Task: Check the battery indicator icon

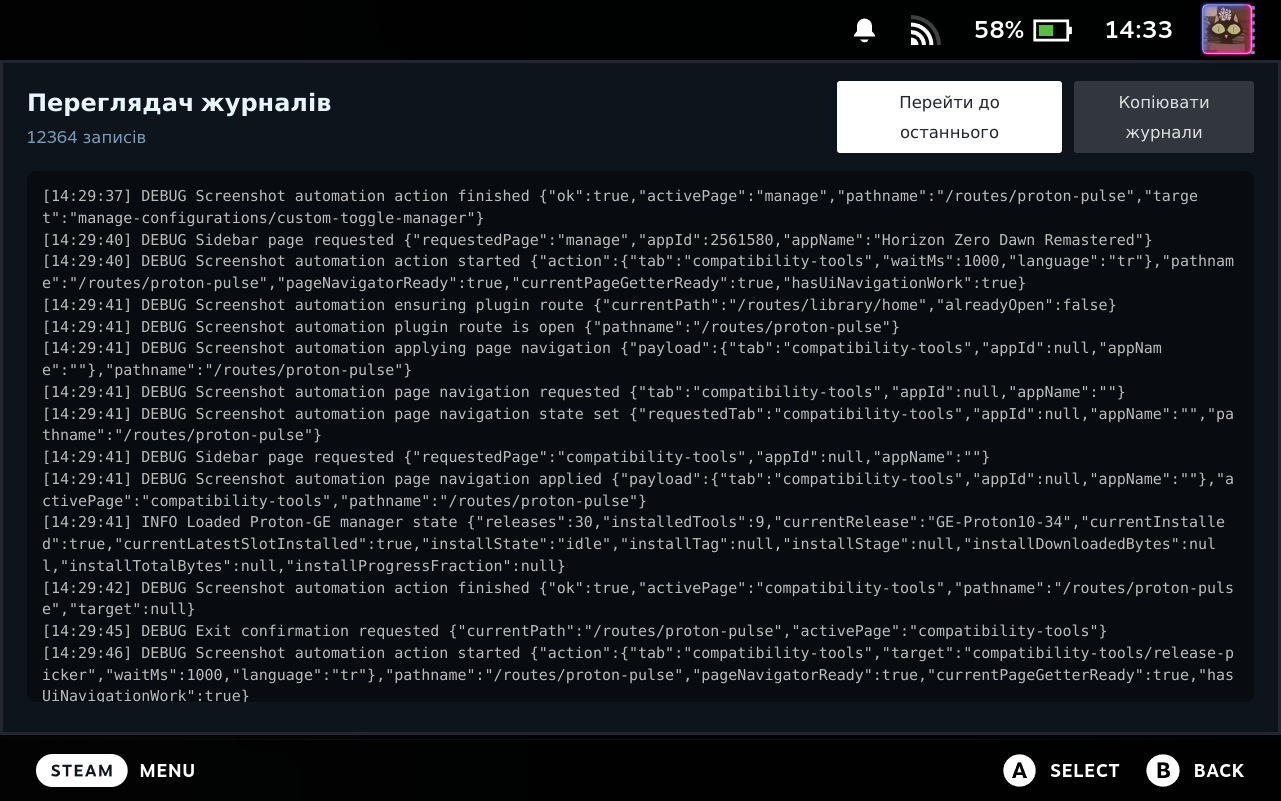Action: [1052, 31]
